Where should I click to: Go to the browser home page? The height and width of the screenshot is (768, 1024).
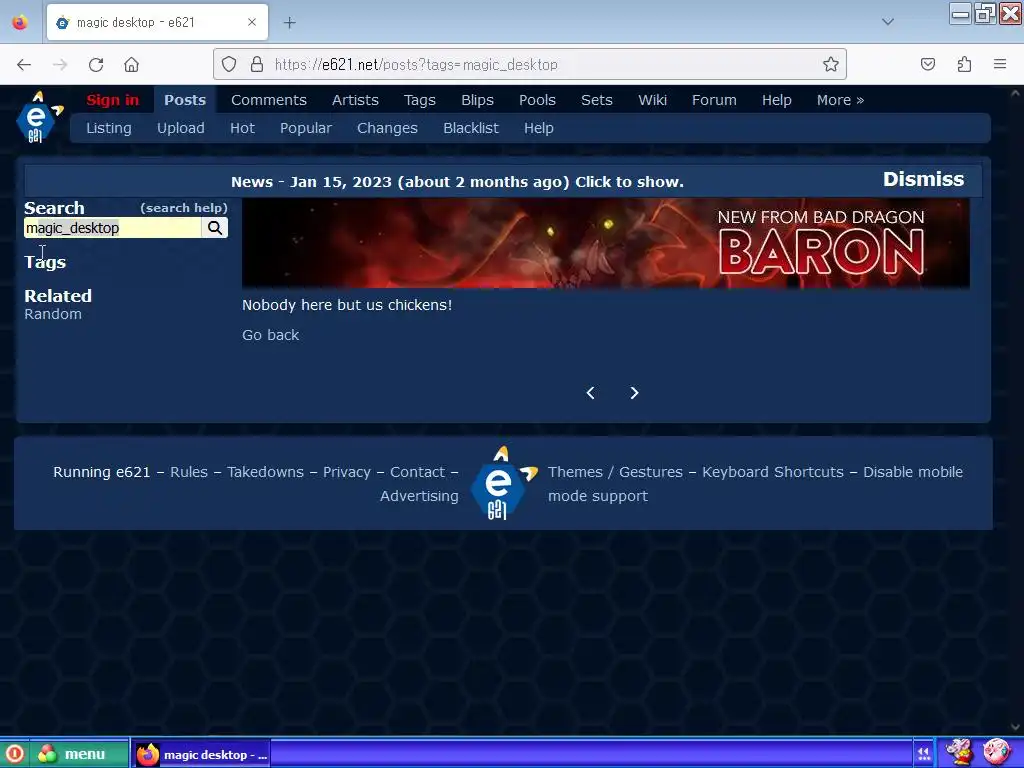[x=131, y=64]
